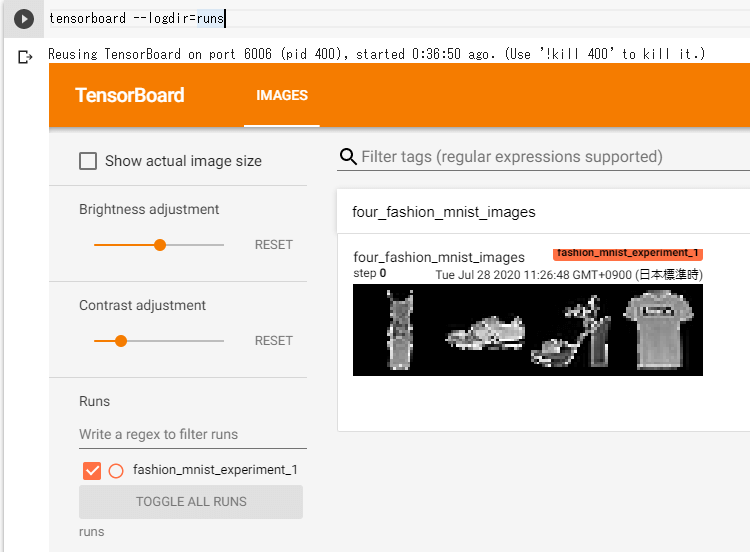Viewport: 750px width, 552px height.
Task: Click the orange fashion_mnist_experiment_1 run label
Action: click(x=628, y=254)
